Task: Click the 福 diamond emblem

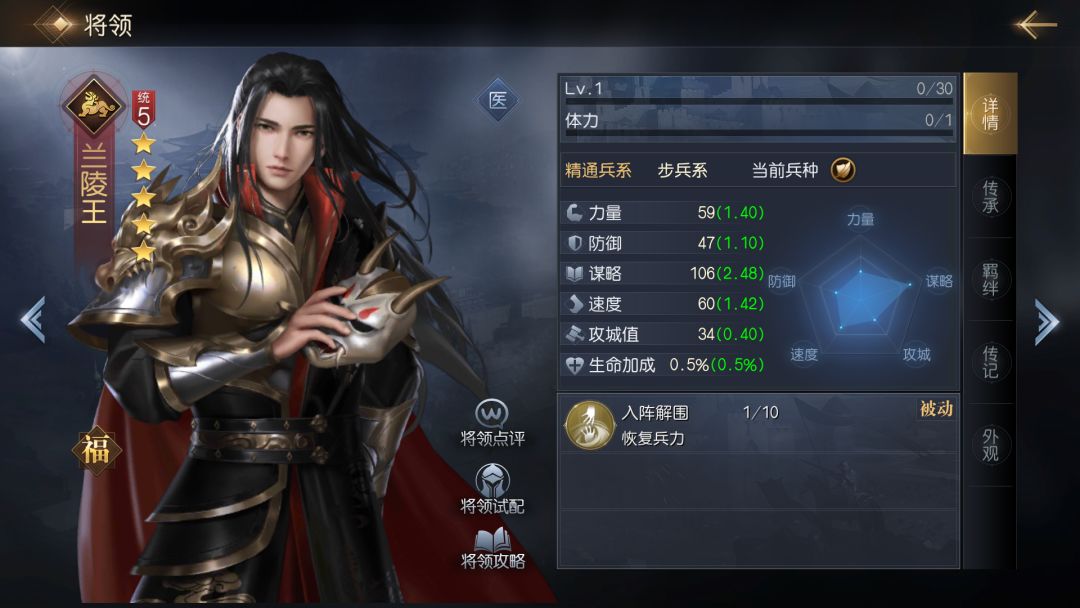Action: [x=96, y=450]
